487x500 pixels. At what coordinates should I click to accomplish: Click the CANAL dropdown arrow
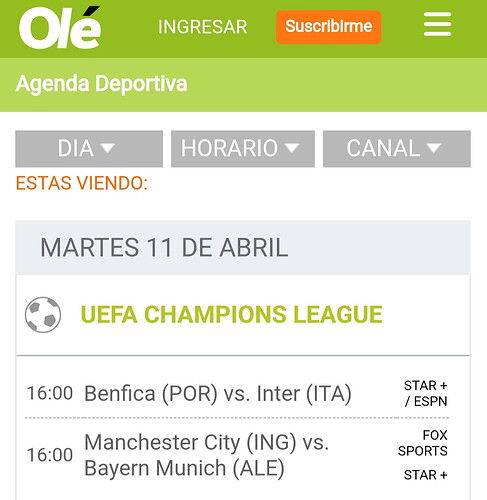(434, 148)
